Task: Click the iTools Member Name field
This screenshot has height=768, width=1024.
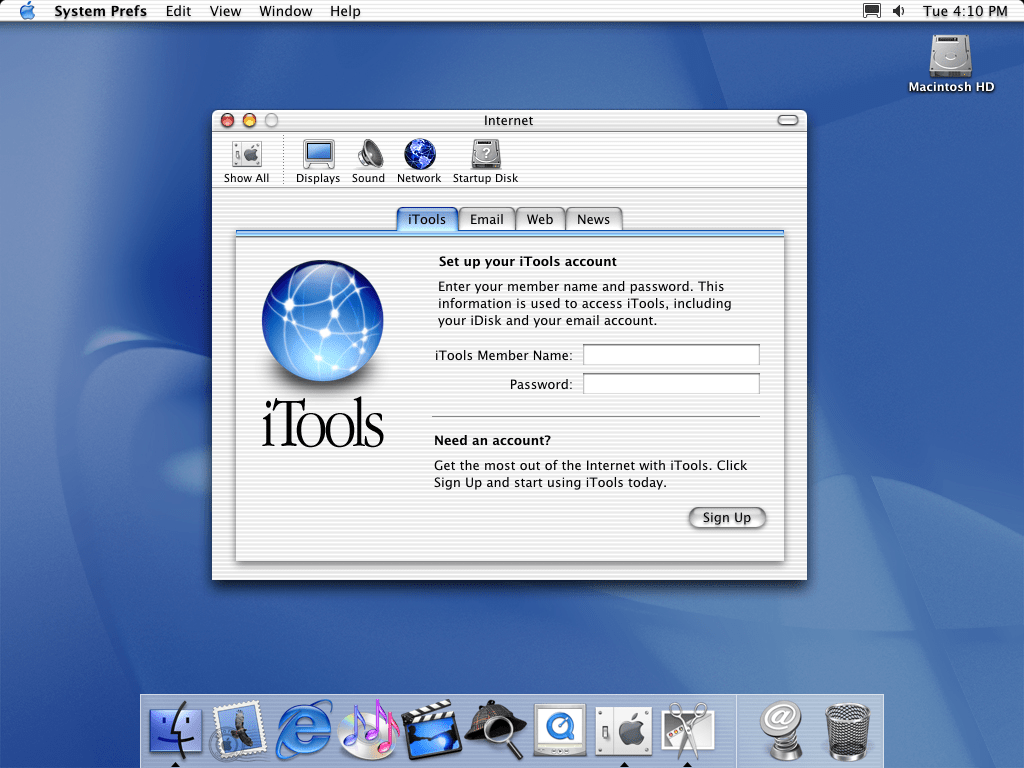Action: 671,355
